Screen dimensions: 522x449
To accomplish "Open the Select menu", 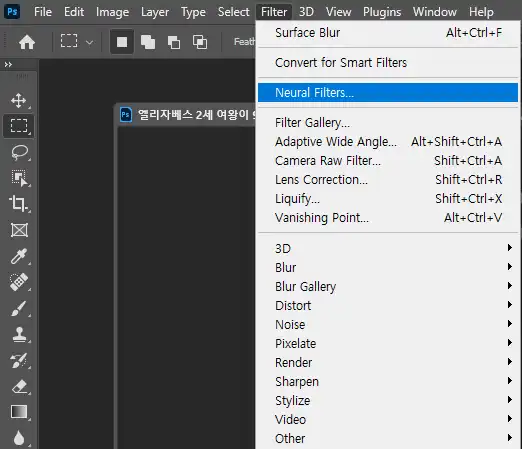I will pos(233,12).
